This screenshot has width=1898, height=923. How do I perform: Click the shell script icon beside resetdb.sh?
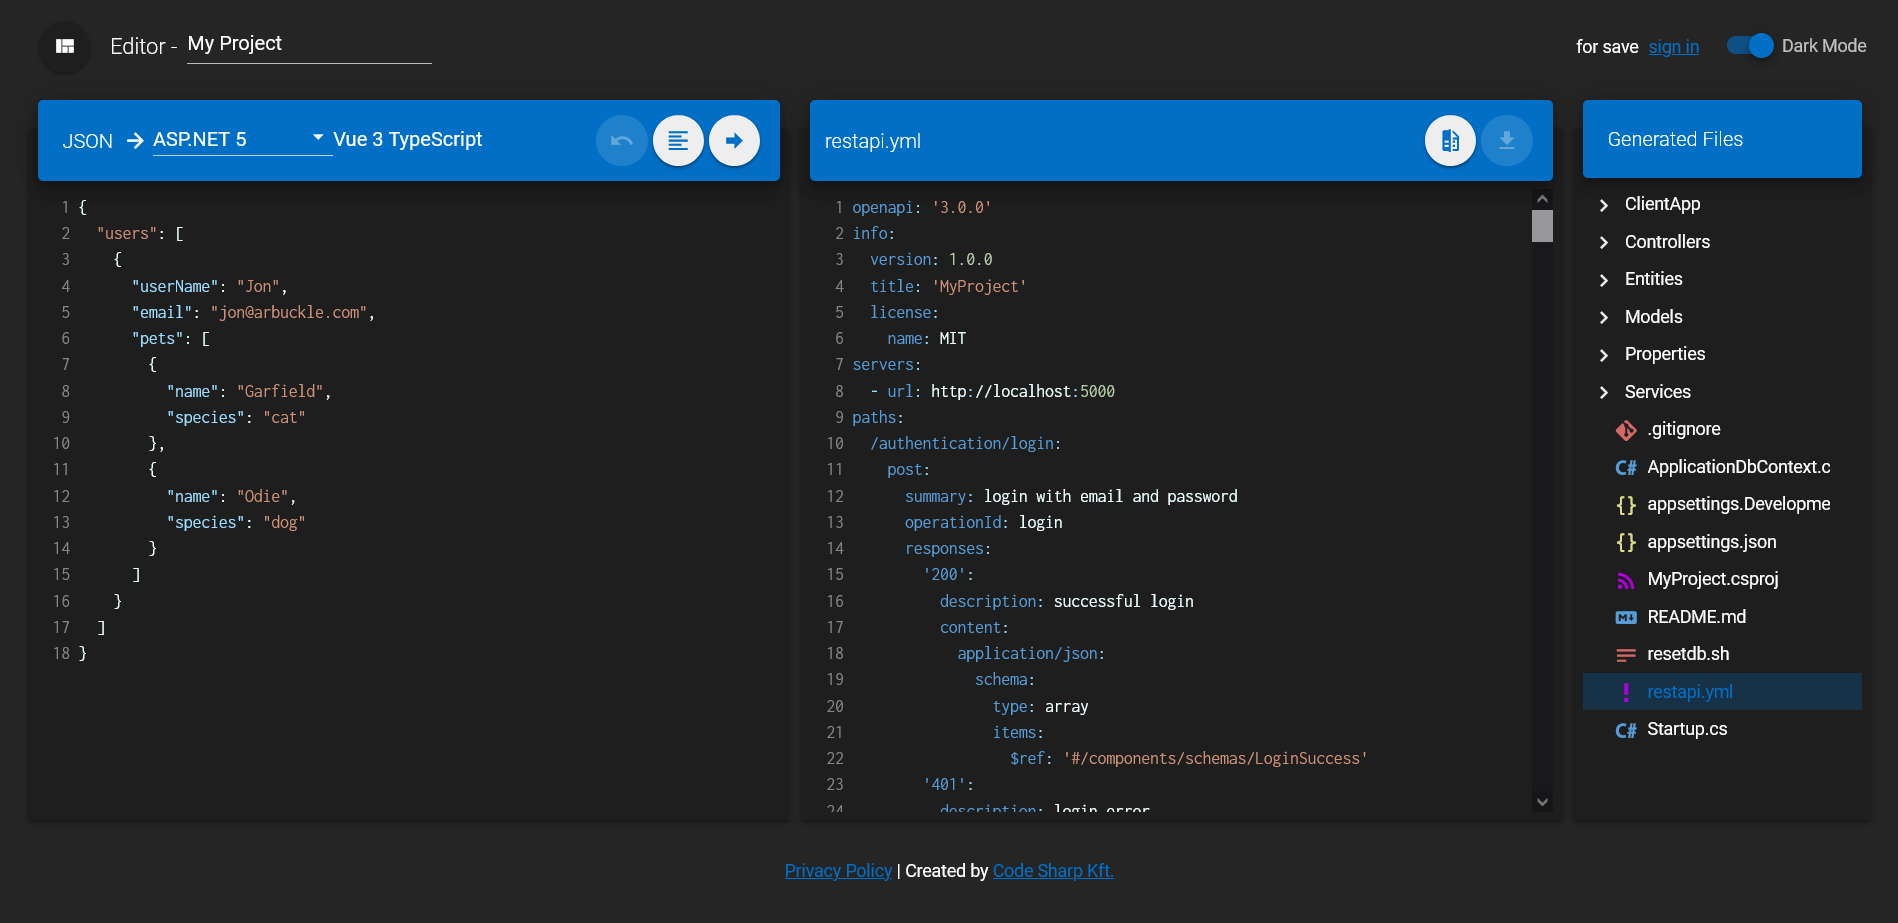click(1626, 655)
